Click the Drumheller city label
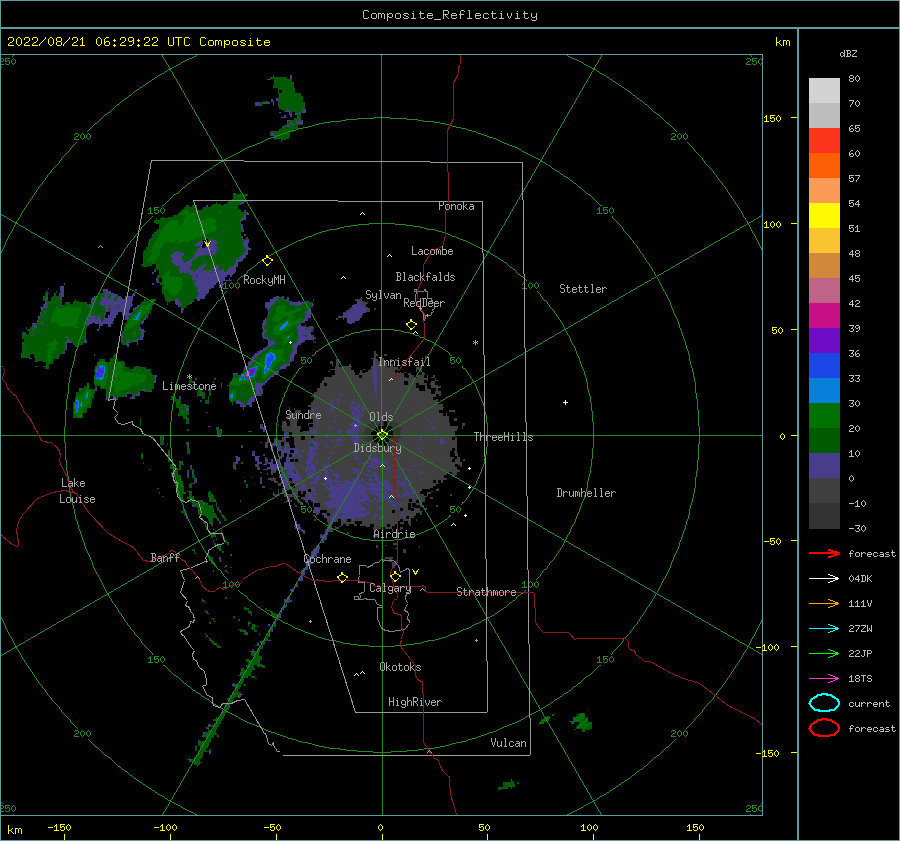This screenshot has width=900, height=841. tap(586, 493)
